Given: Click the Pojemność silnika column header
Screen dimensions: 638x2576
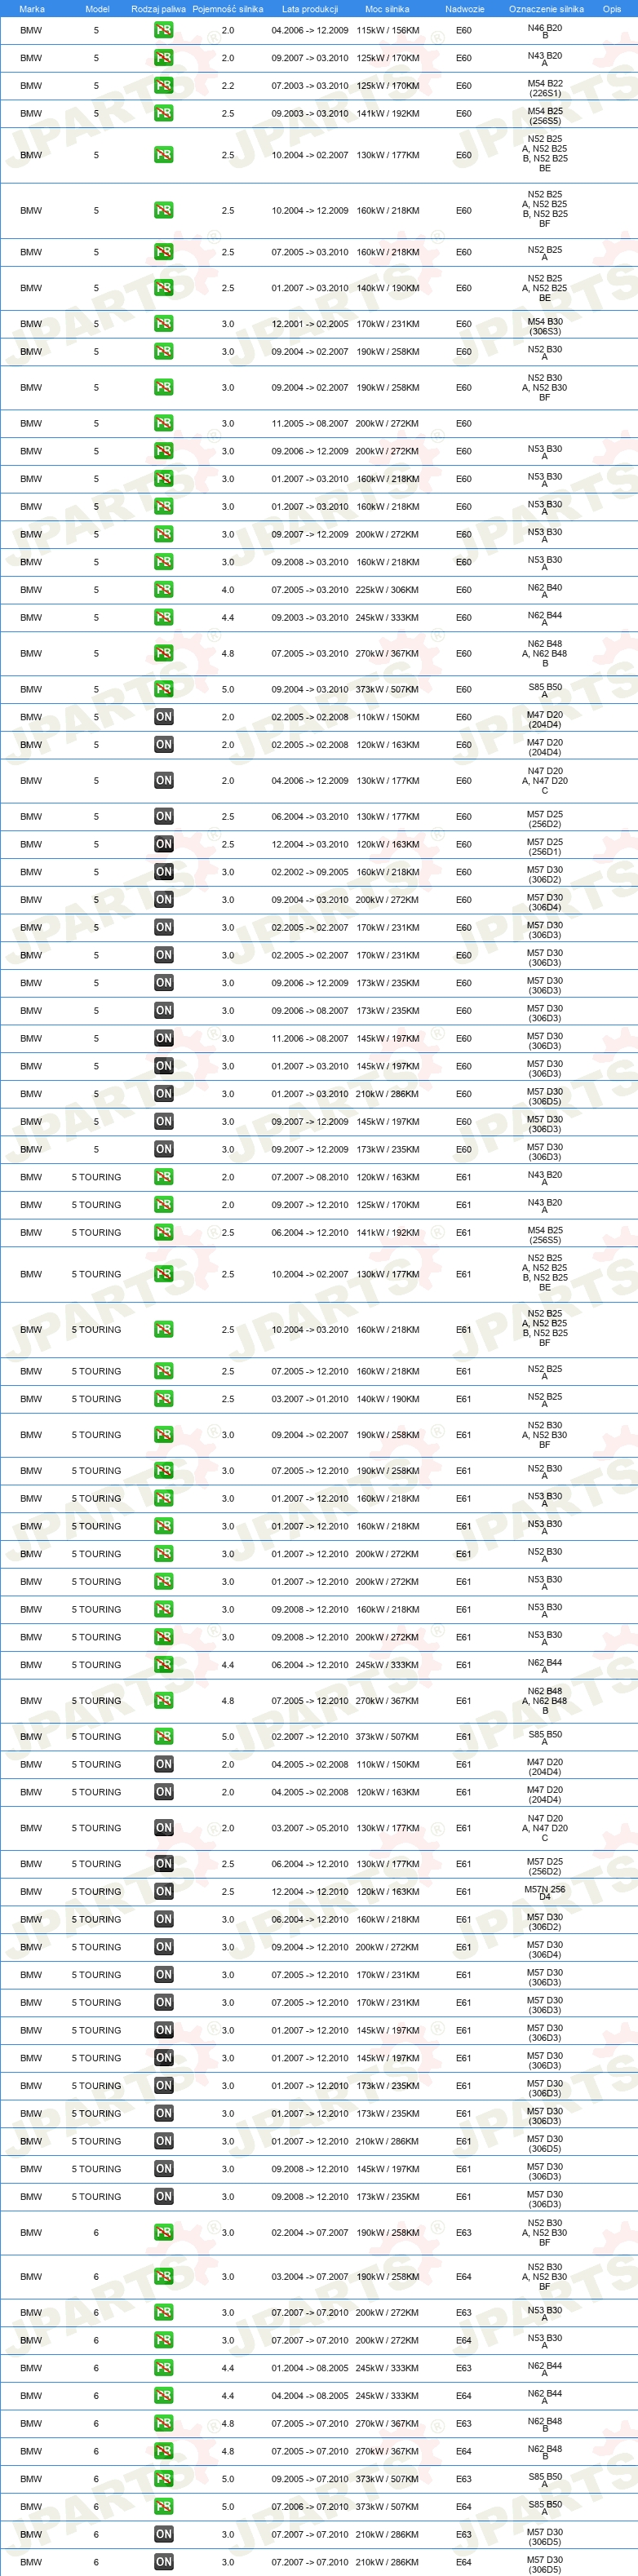Looking at the screenshot, I should [x=228, y=9].
